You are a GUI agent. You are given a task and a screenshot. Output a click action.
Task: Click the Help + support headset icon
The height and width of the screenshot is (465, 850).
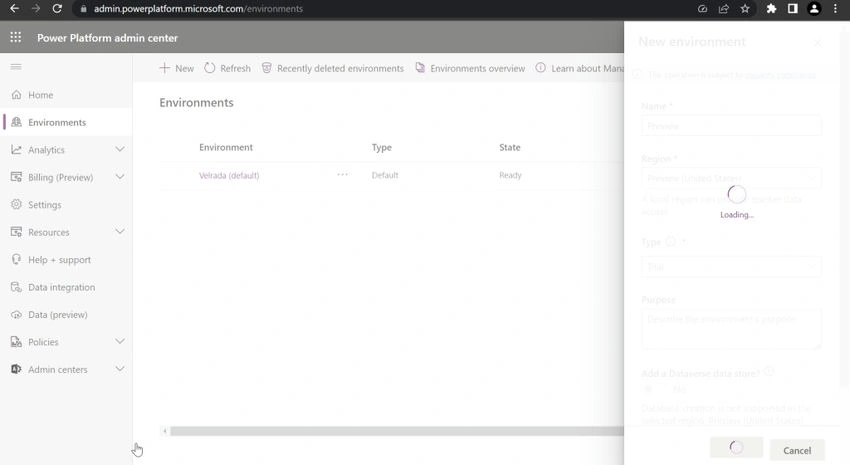coord(16,260)
